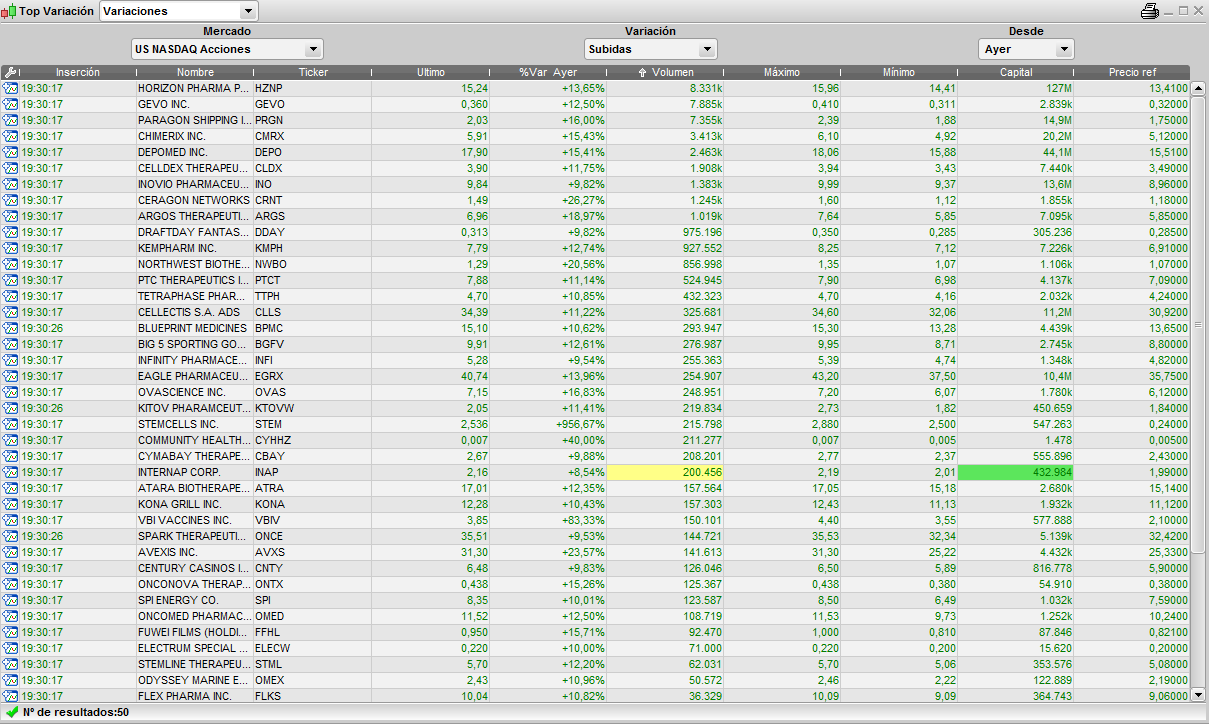Open the printer icon
The width and height of the screenshot is (1209, 724).
[x=1150, y=11]
